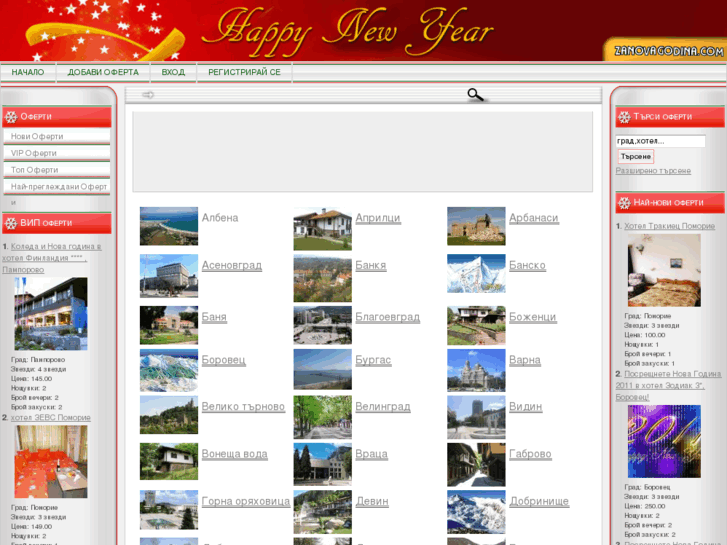Click the Хотел Тракиец bedroom photo
The width and height of the screenshot is (727, 545).
[664, 270]
